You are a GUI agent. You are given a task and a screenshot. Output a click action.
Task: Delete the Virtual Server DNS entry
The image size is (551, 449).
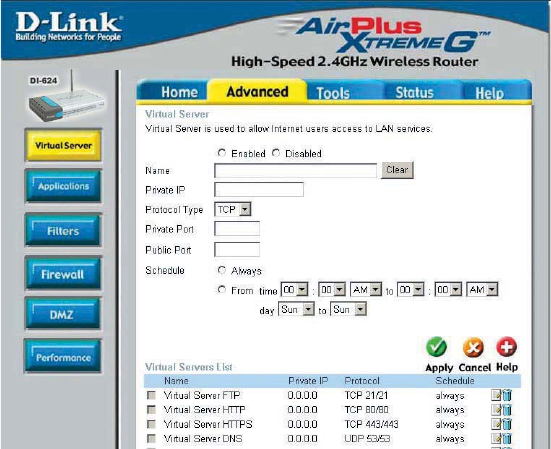point(507,438)
